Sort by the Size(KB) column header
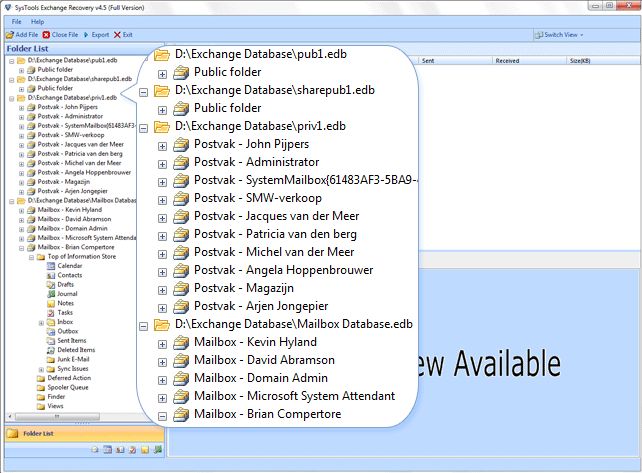The width and height of the screenshot is (642, 473). pyautogui.click(x=581, y=61)
